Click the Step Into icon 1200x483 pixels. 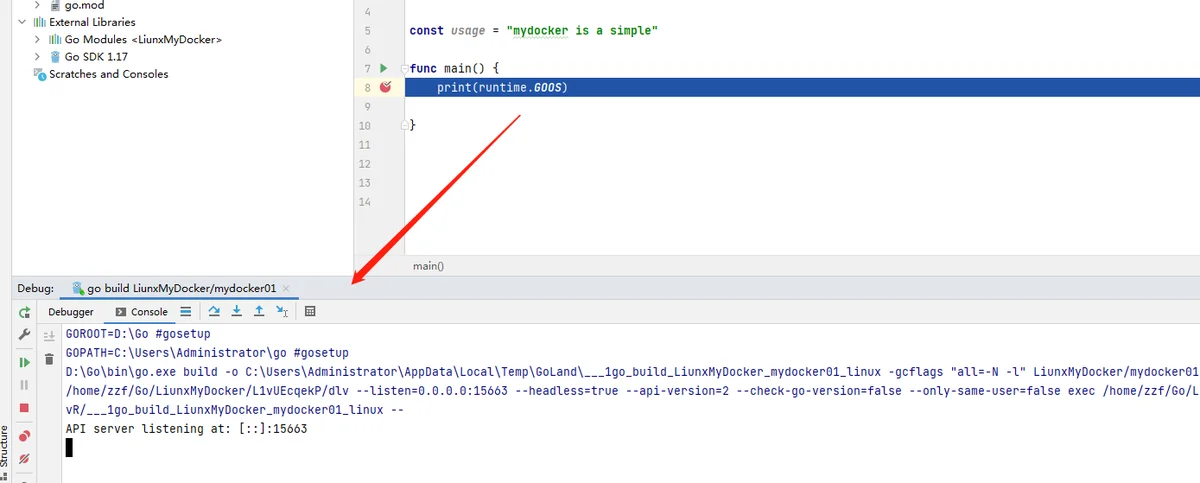[x=236, y=312]
